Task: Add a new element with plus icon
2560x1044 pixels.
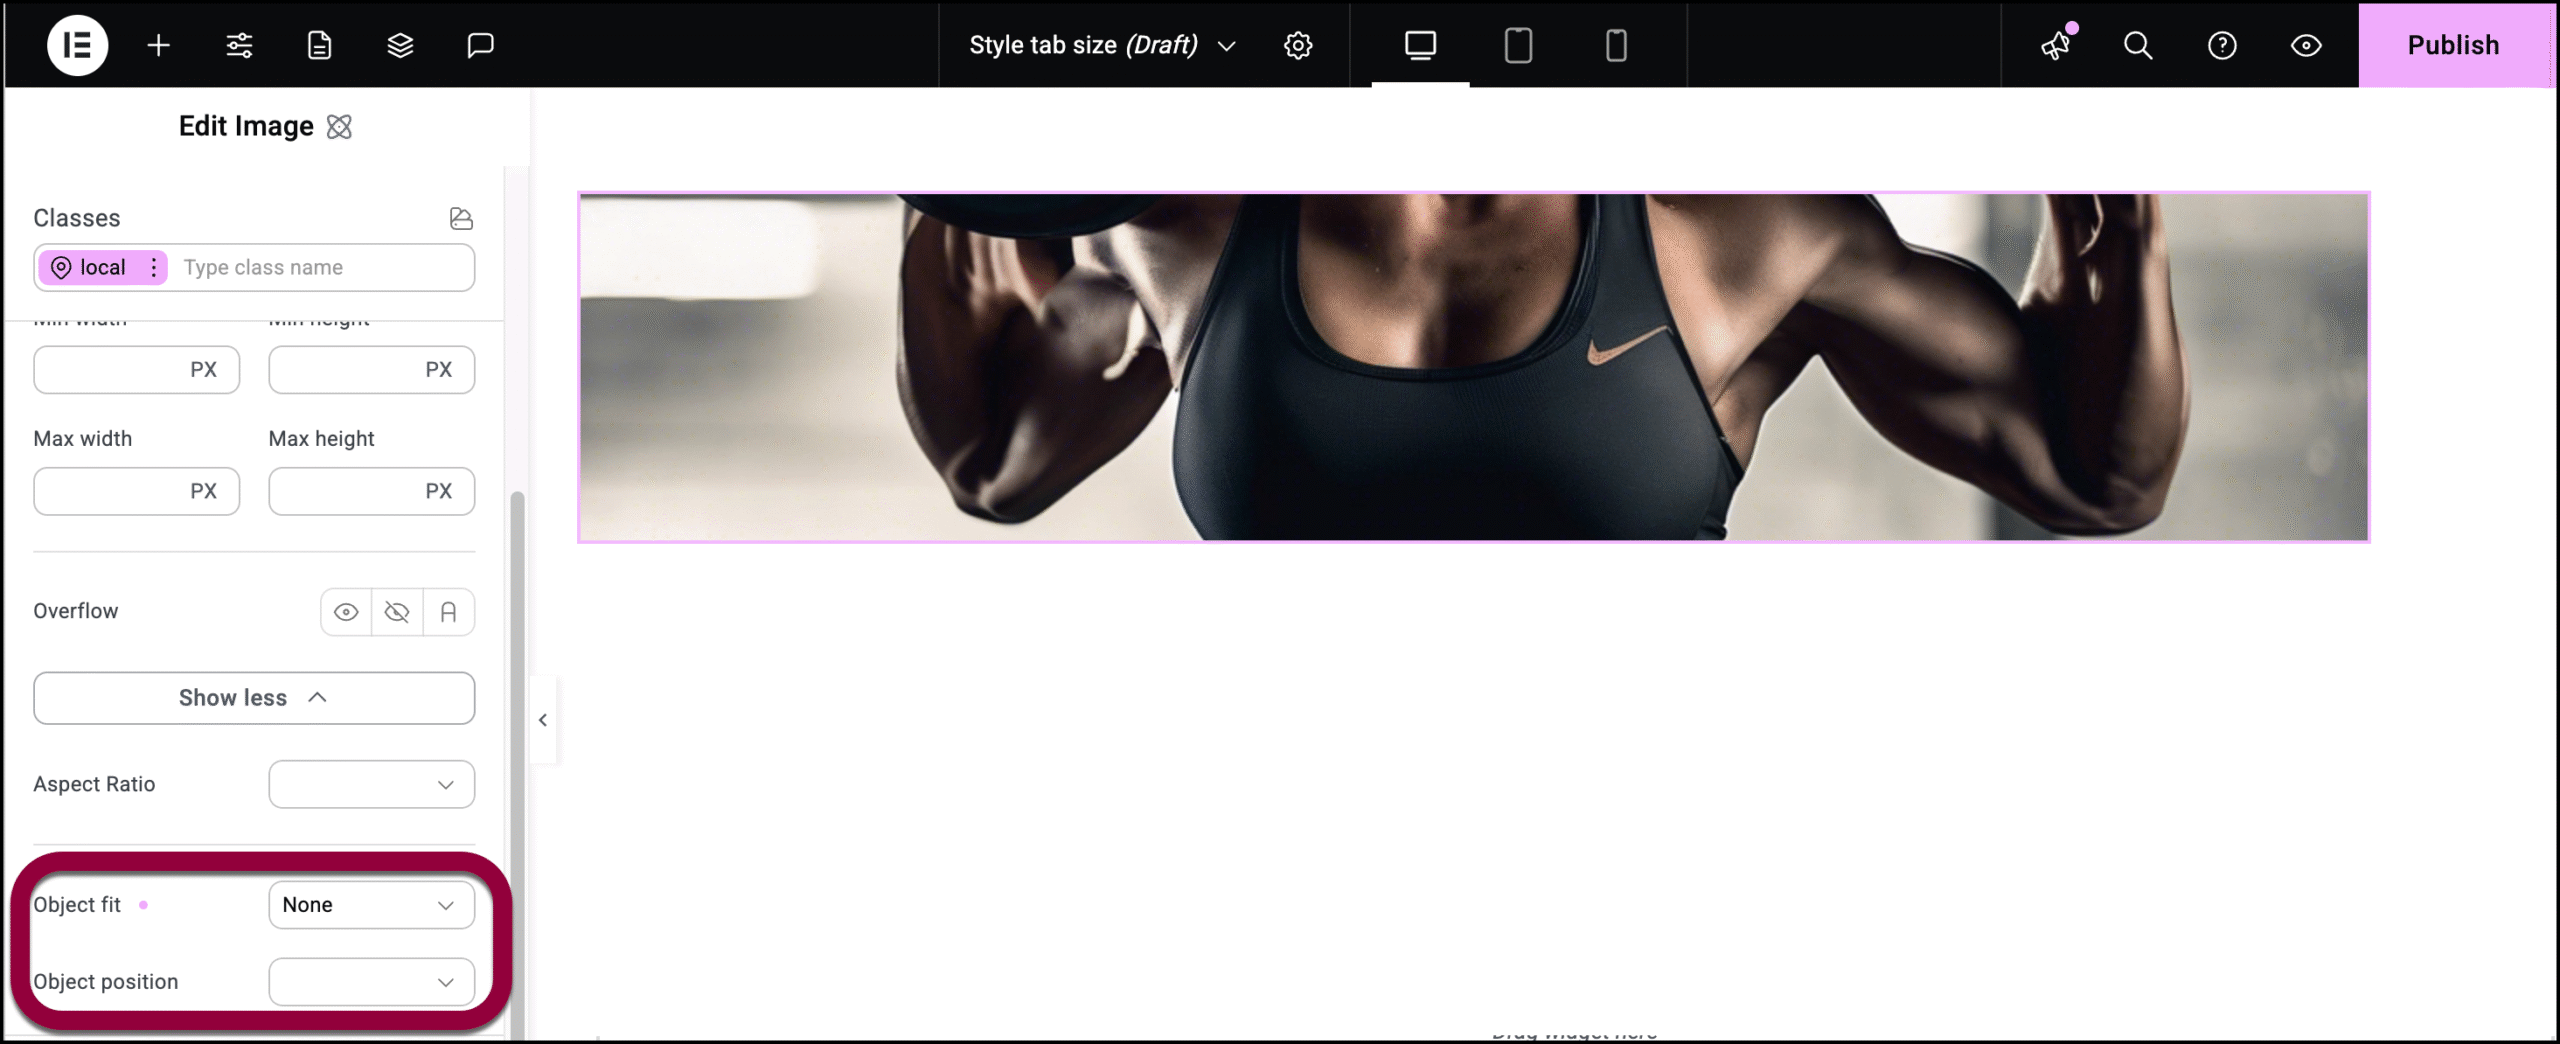Action: pyautogui.click(x=158, y=45)
